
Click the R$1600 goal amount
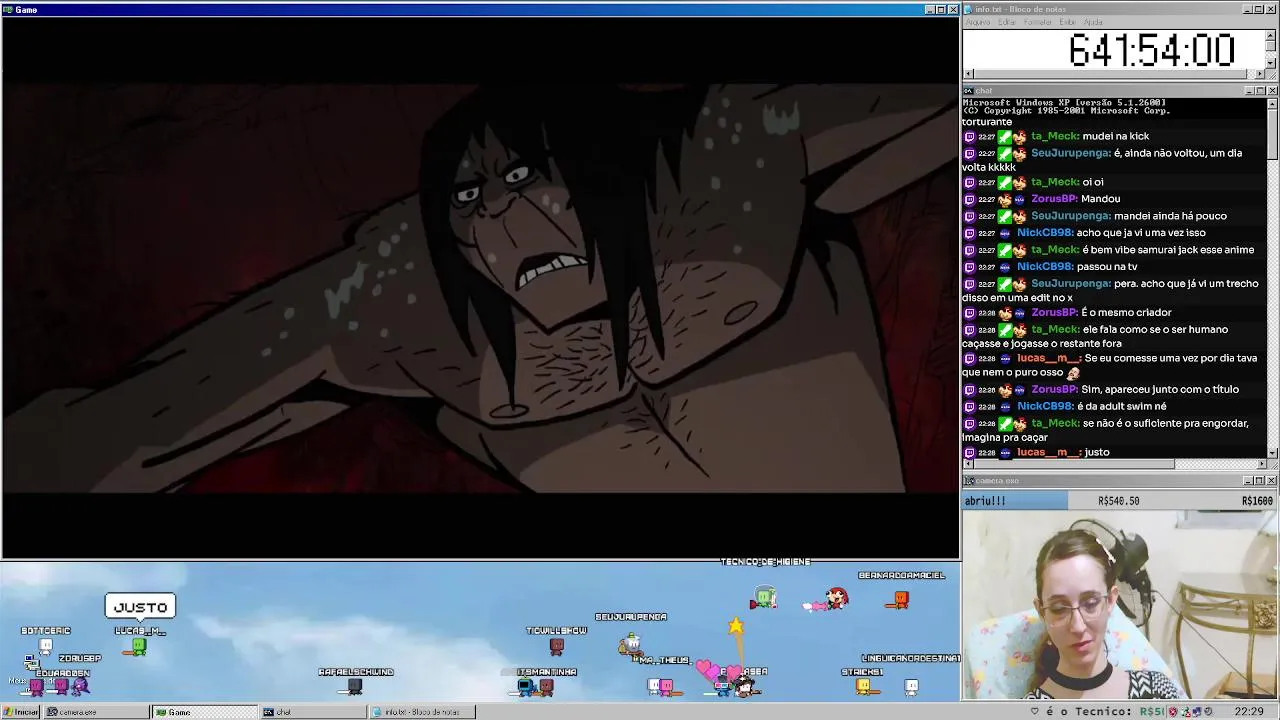(1257, 501)
